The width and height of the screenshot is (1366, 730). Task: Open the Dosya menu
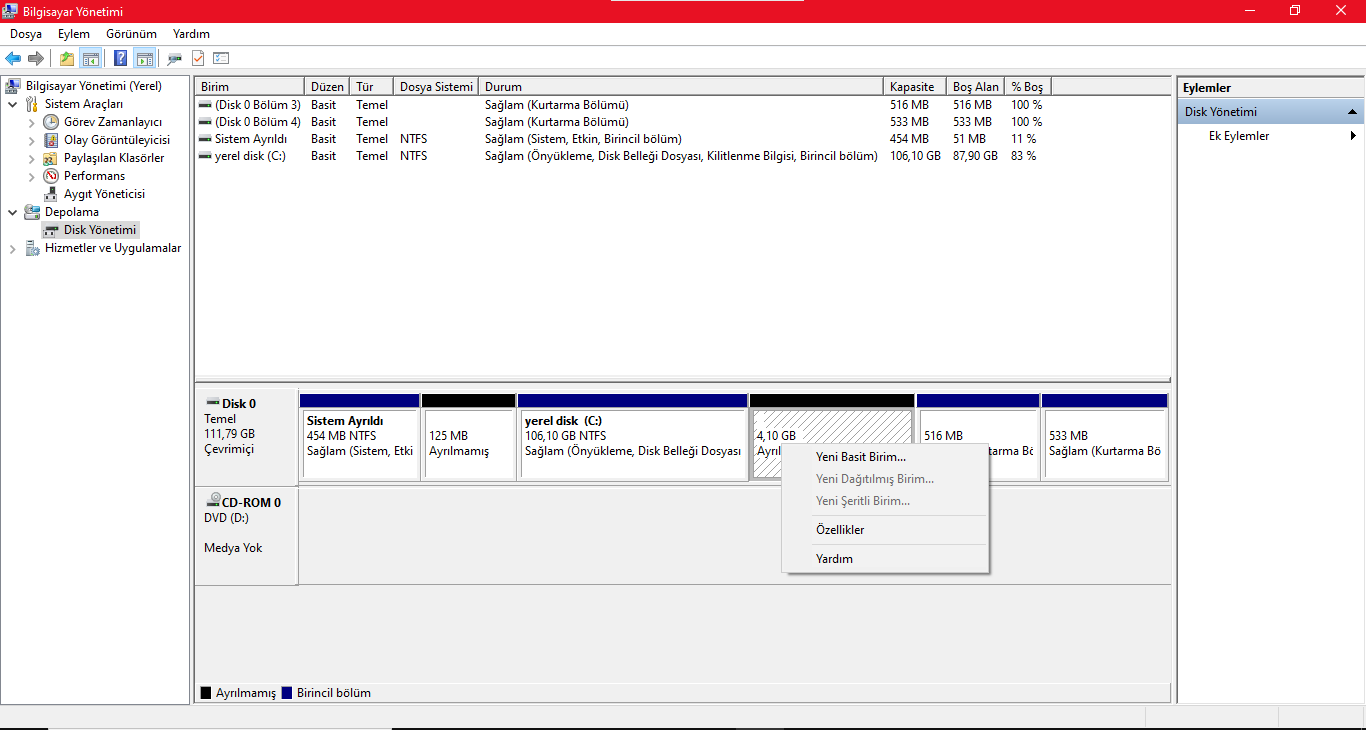[x=26, y=34]
